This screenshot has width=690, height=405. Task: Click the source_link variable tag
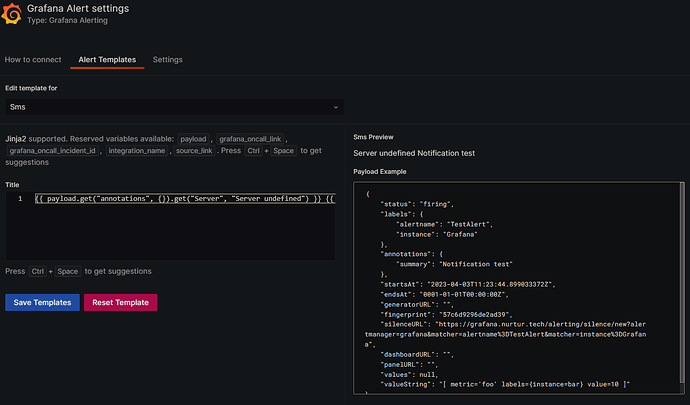point(194,151)
